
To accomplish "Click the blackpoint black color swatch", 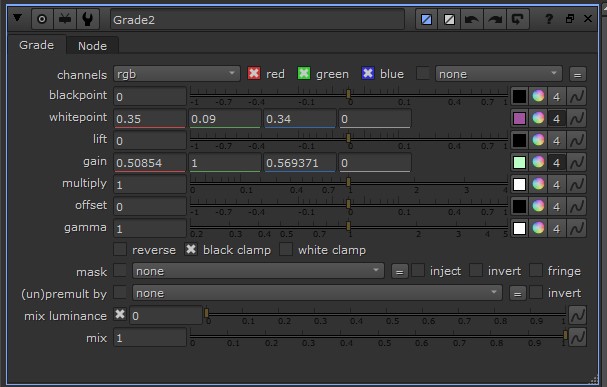I will point(519,96).
